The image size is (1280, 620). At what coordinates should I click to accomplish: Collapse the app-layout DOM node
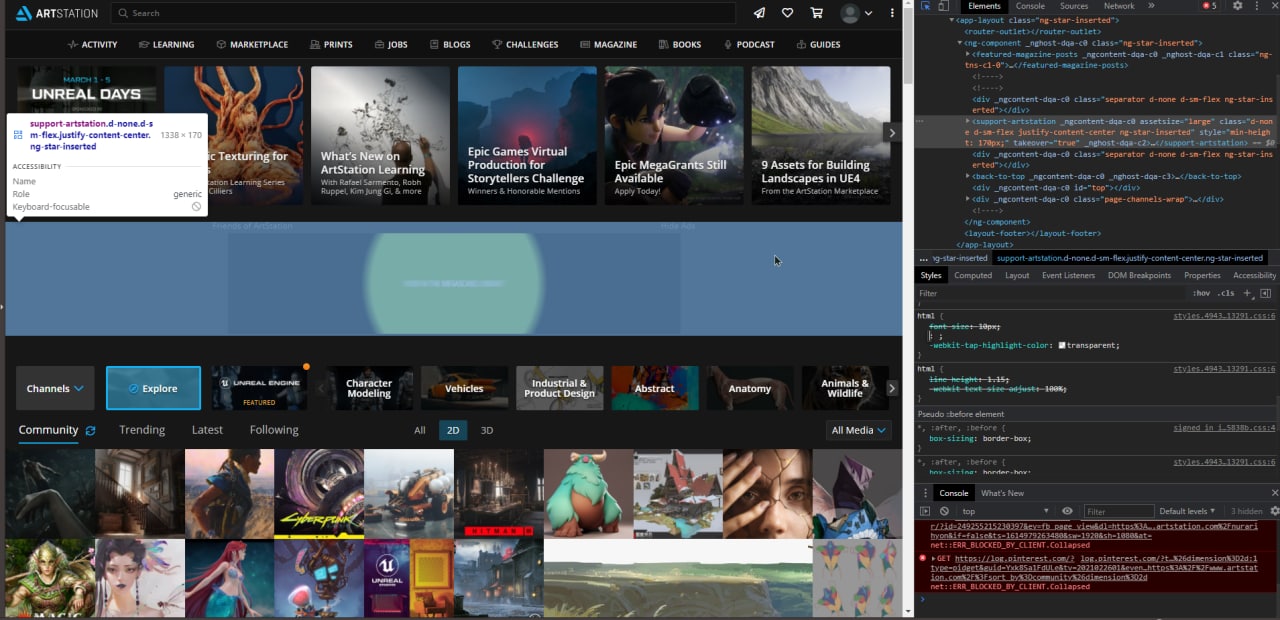coord(952,20)
